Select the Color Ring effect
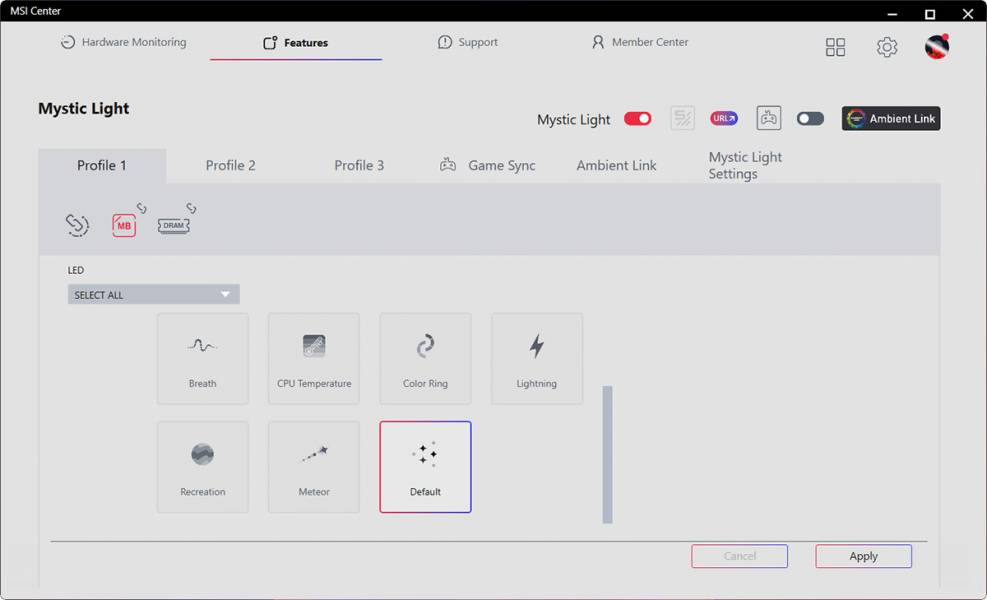Screen dimensions: 987x600 425,358
